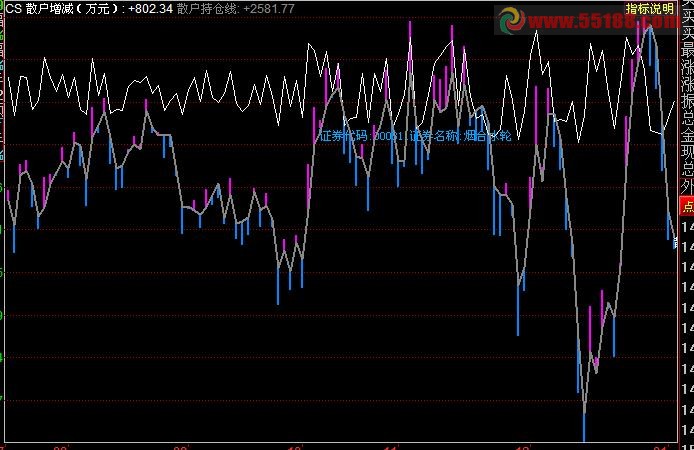Viewport: 694px width, 450px height.
Task: Click the +802.34 indicator value
Action: [150, 8]
